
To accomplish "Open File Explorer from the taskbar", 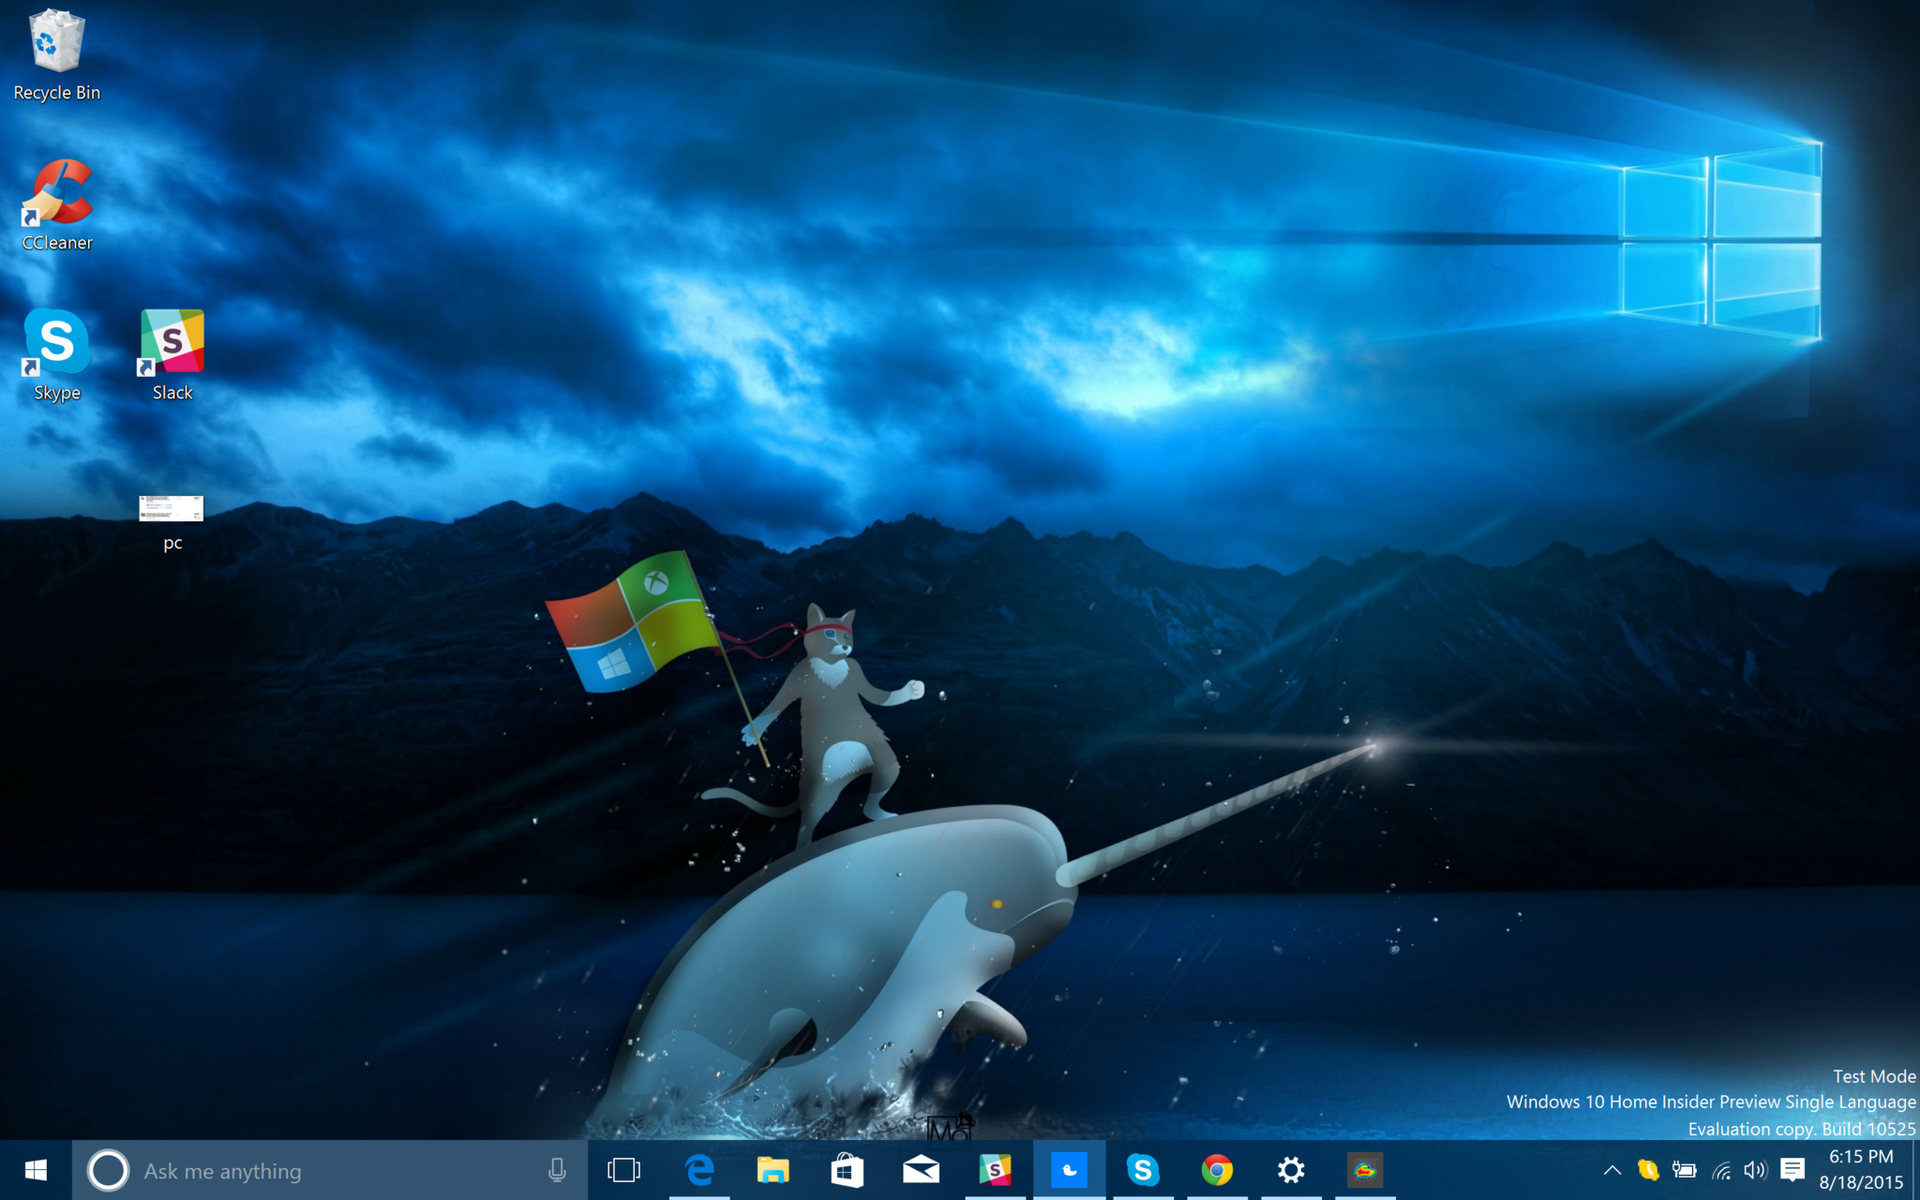I will 772,1170.
